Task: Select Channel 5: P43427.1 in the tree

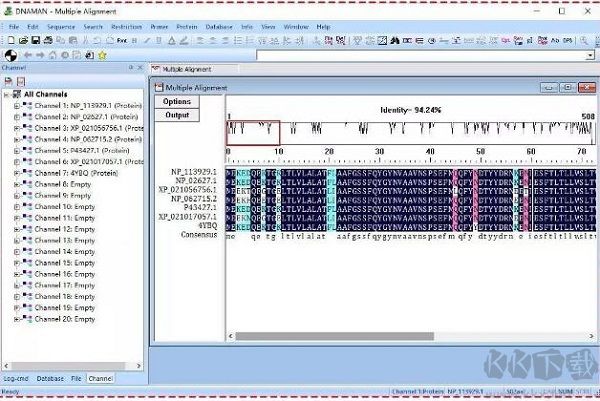Action: 78,150
